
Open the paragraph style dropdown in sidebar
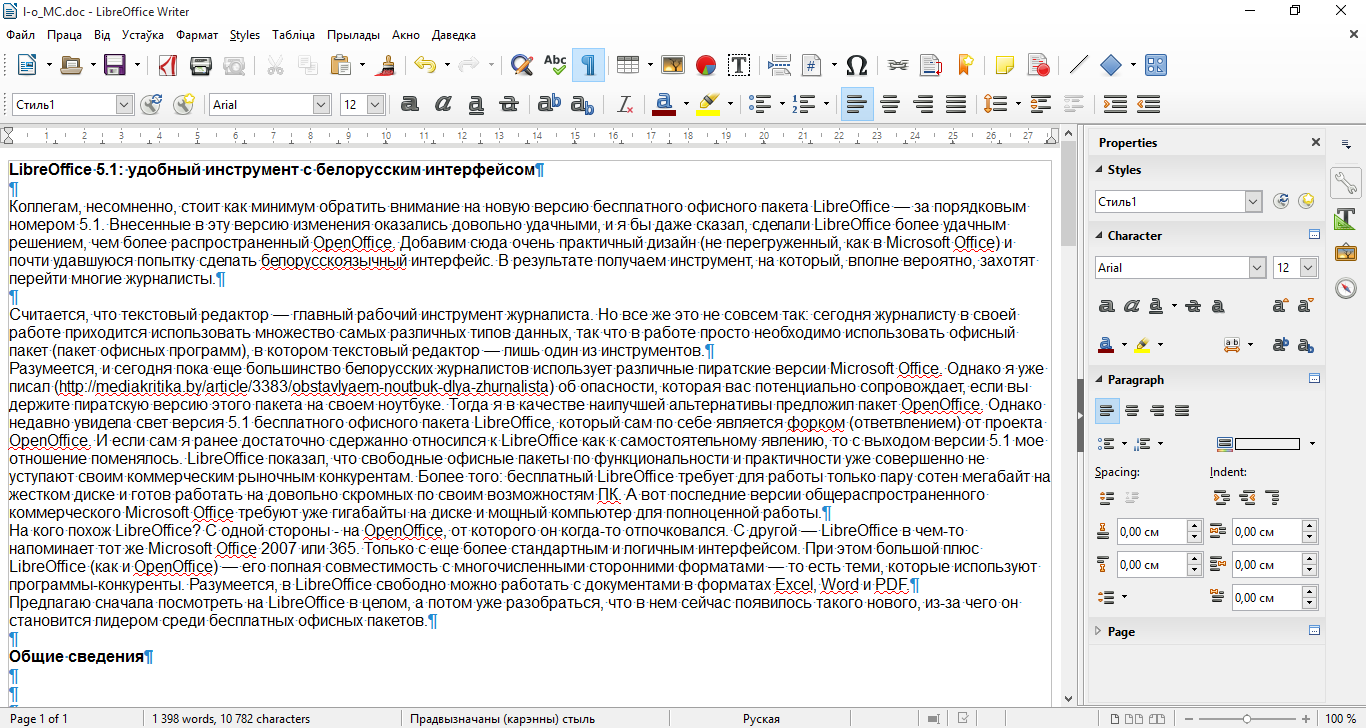[1253, 202]
